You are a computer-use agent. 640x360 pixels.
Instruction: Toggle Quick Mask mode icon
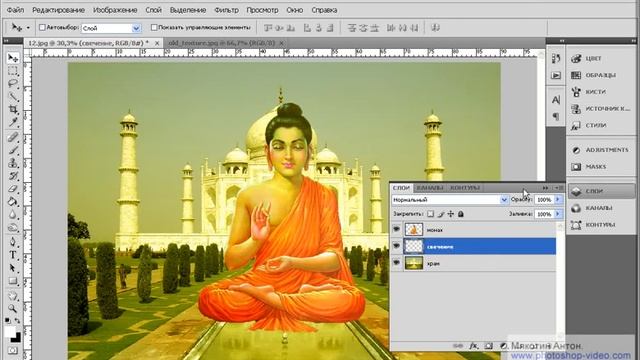(13, 351)
